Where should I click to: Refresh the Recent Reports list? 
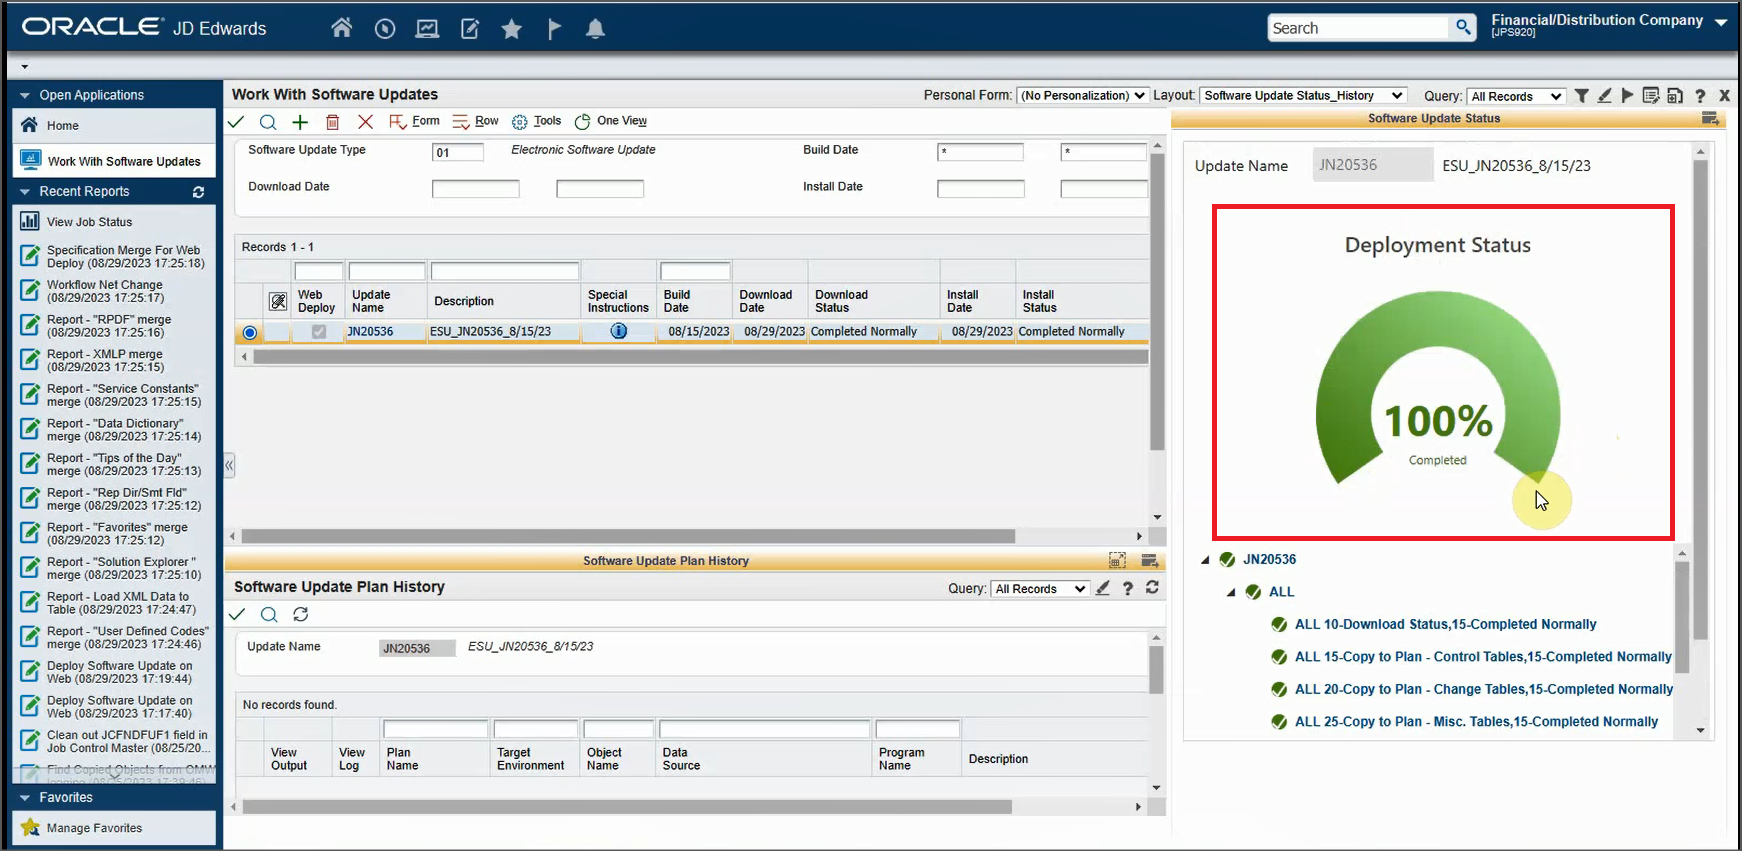pos(198,192)
